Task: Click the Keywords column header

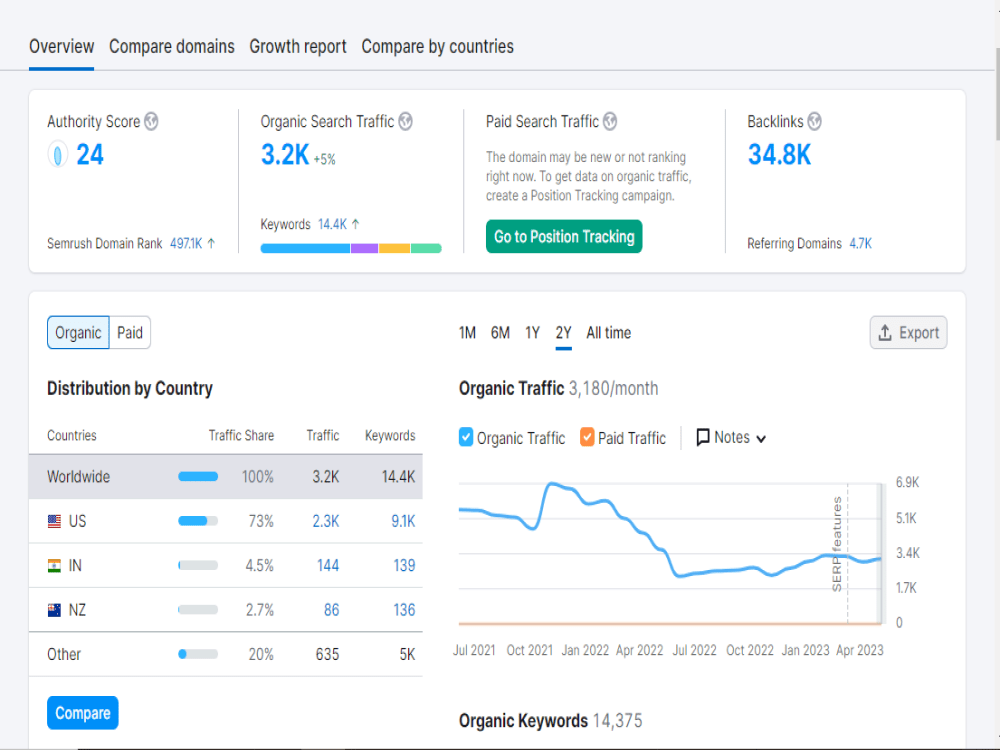Action: [390, 436]
